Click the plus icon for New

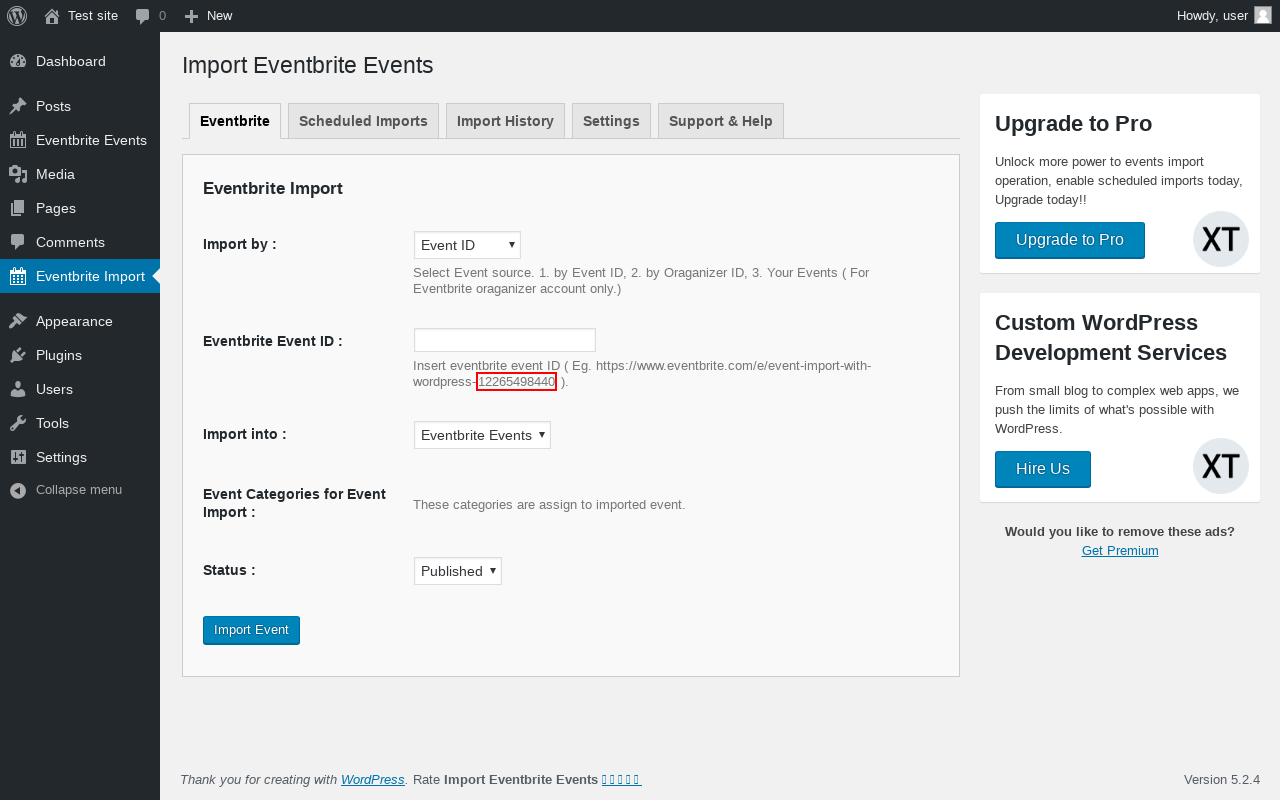click(x=192, y=16)
